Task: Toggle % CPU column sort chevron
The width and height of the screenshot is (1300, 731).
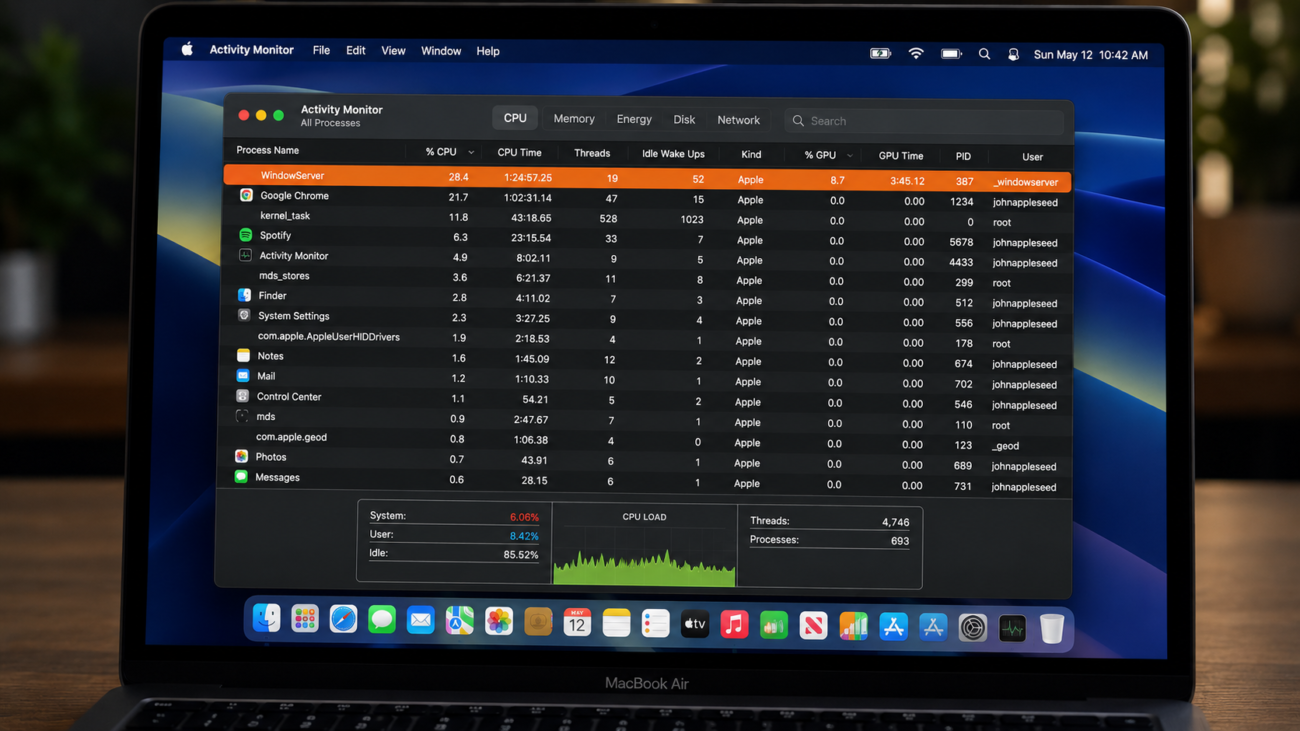Action: (471, 153)
